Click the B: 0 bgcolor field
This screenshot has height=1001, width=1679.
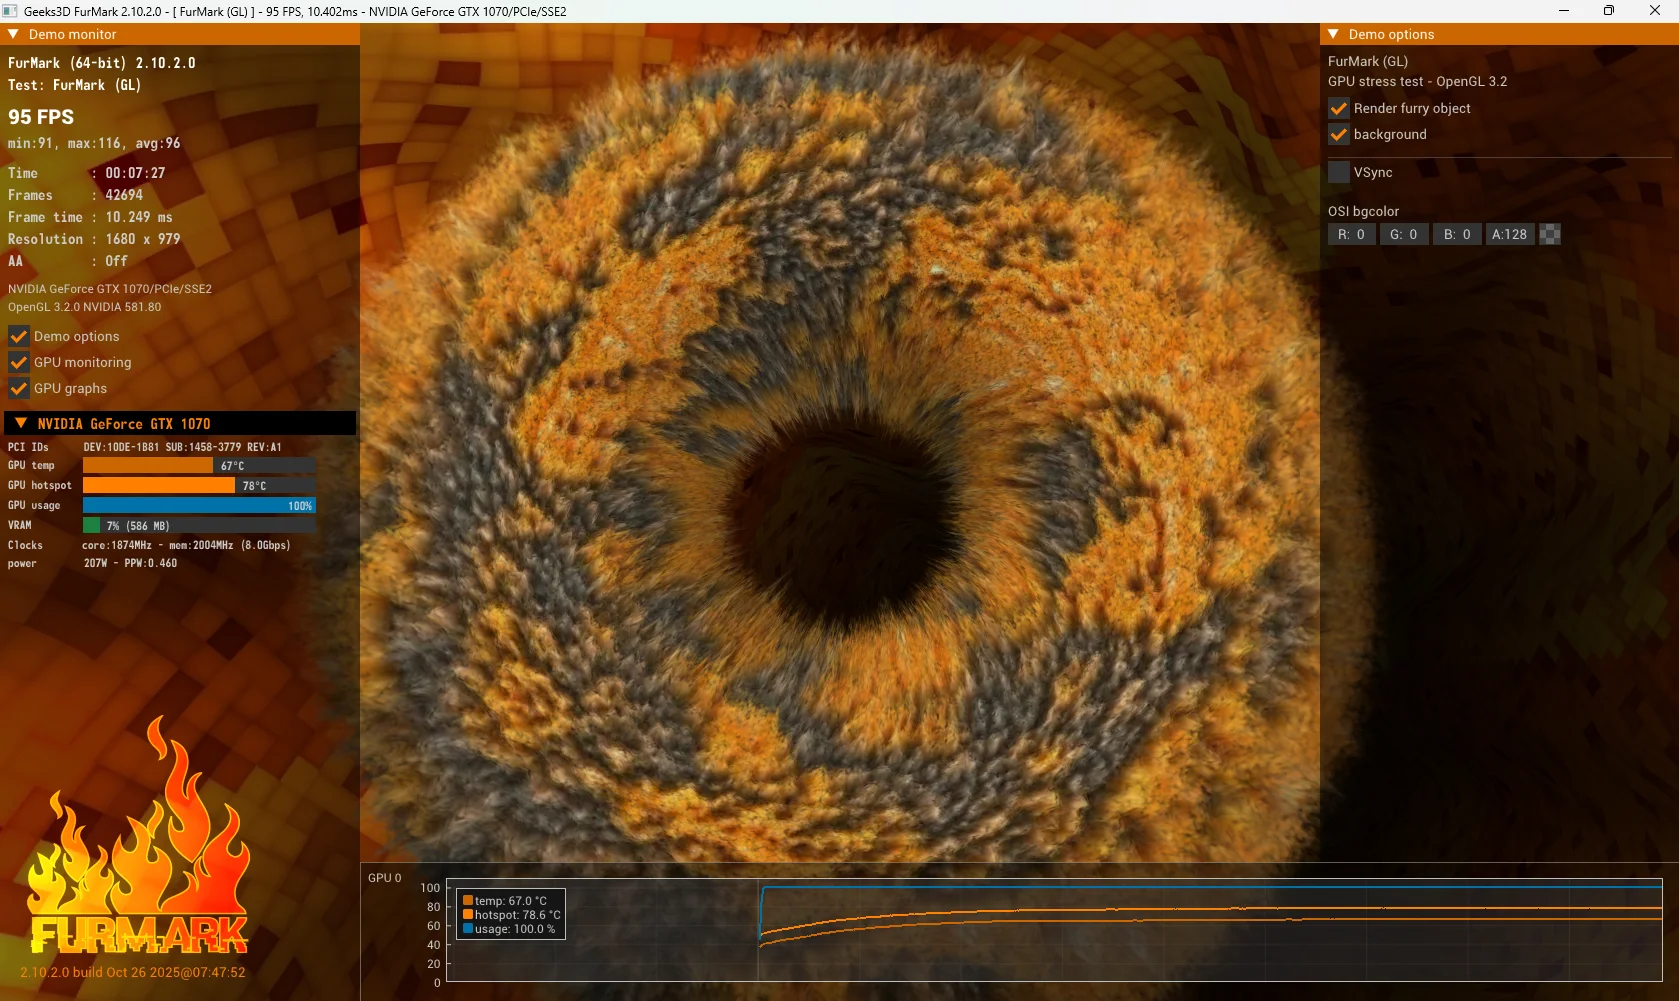[x=1457, y=234]
